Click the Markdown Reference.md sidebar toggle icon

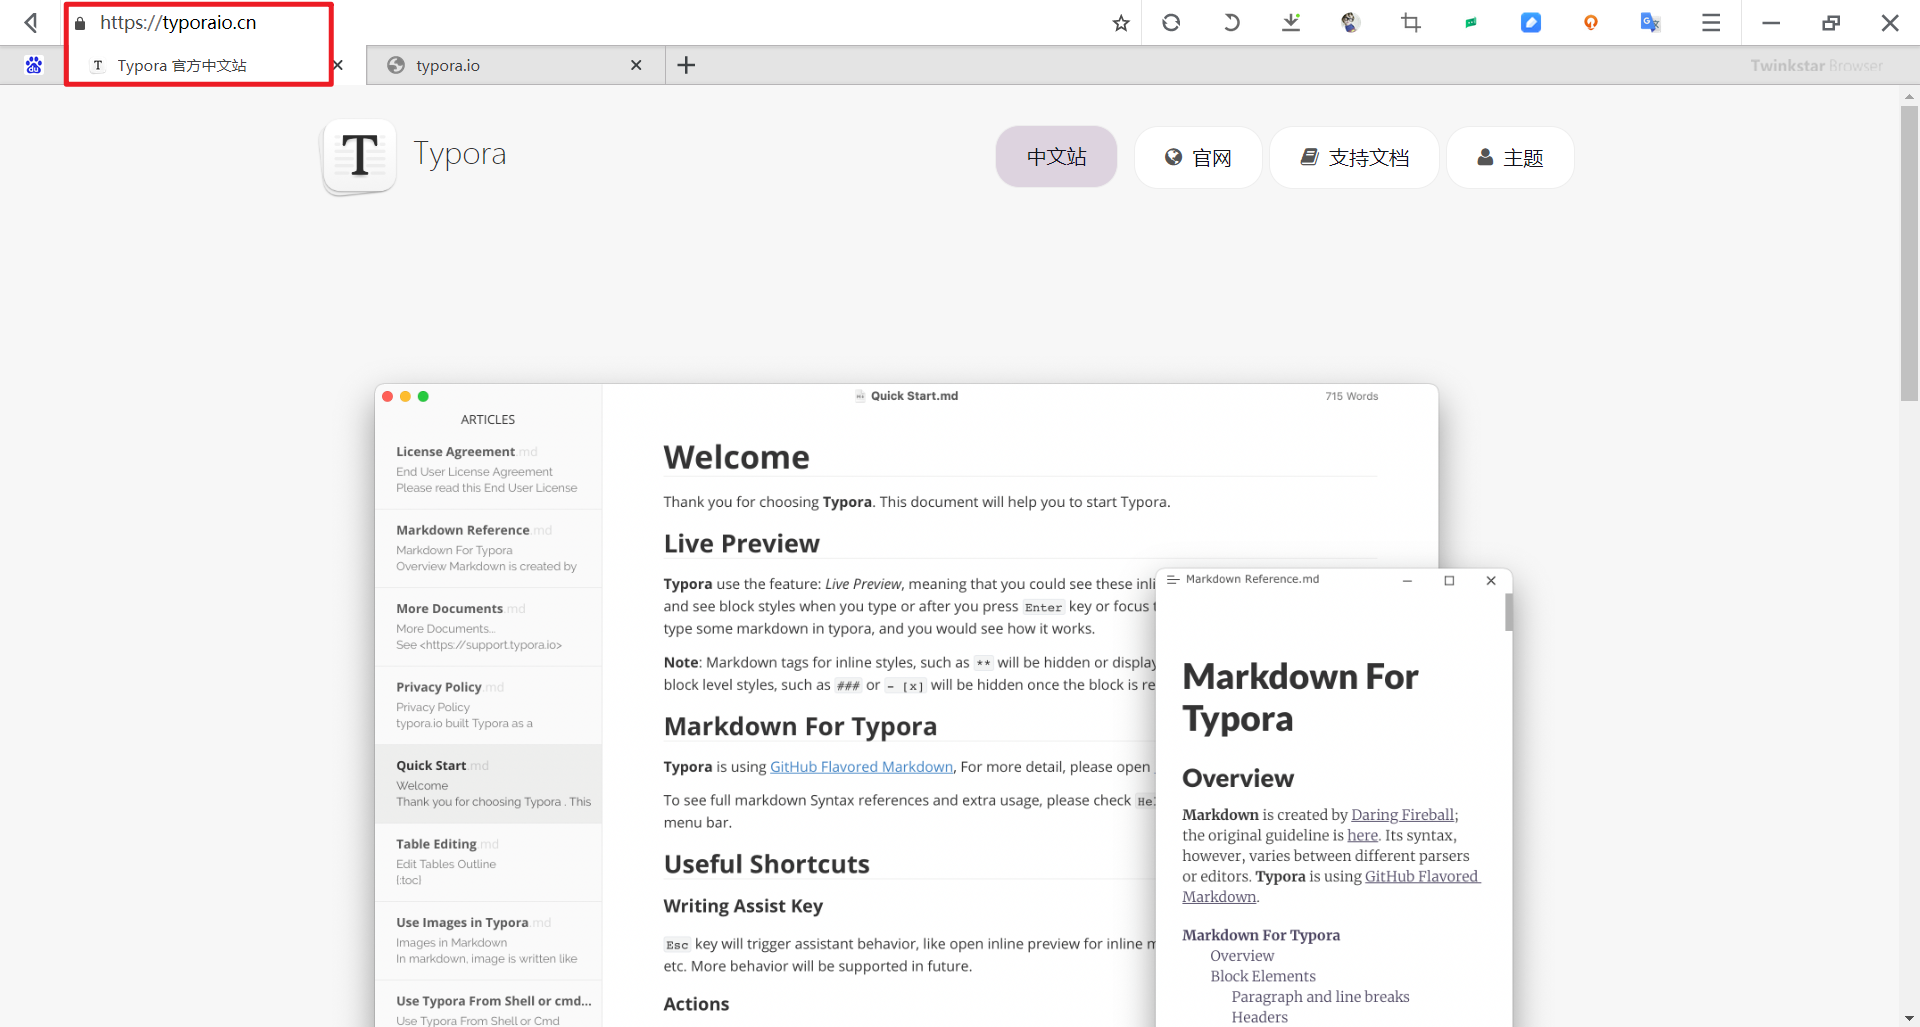[x=1173, y=579]
